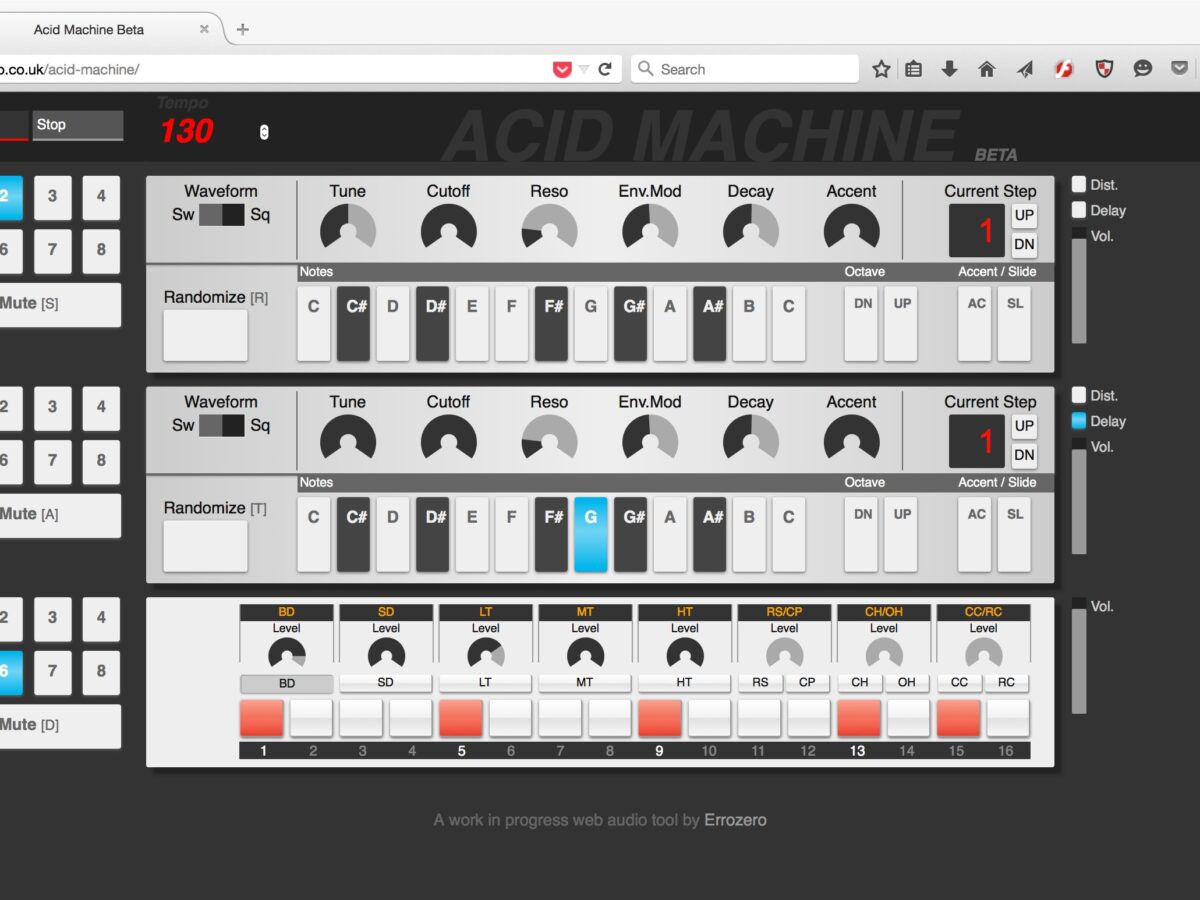Click the bookmark star icon in browser toolbar
Image resolution: width=1200 pixels, height=900 pixels.
click(x=881, y=69)
